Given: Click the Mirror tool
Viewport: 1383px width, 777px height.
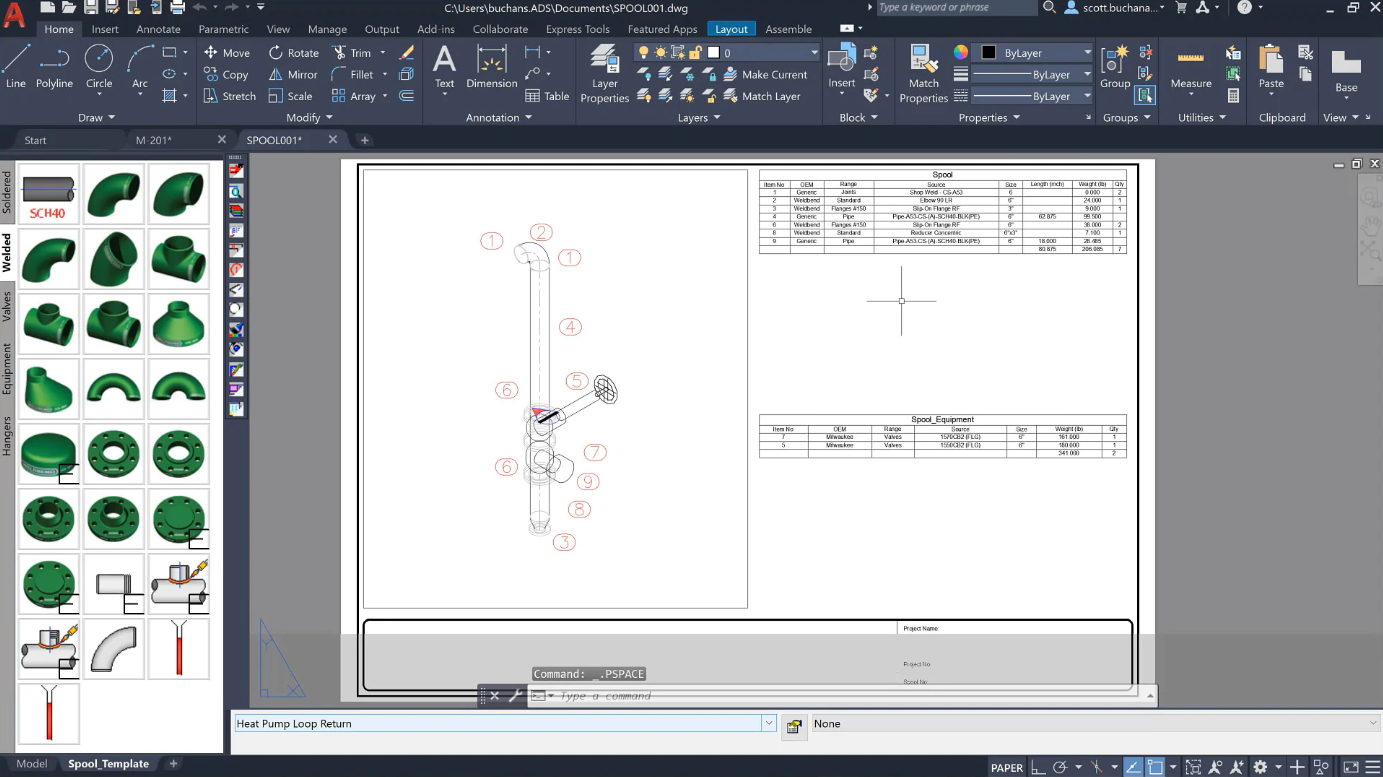Looking at the screenshot, I should (x=292, y=74).
